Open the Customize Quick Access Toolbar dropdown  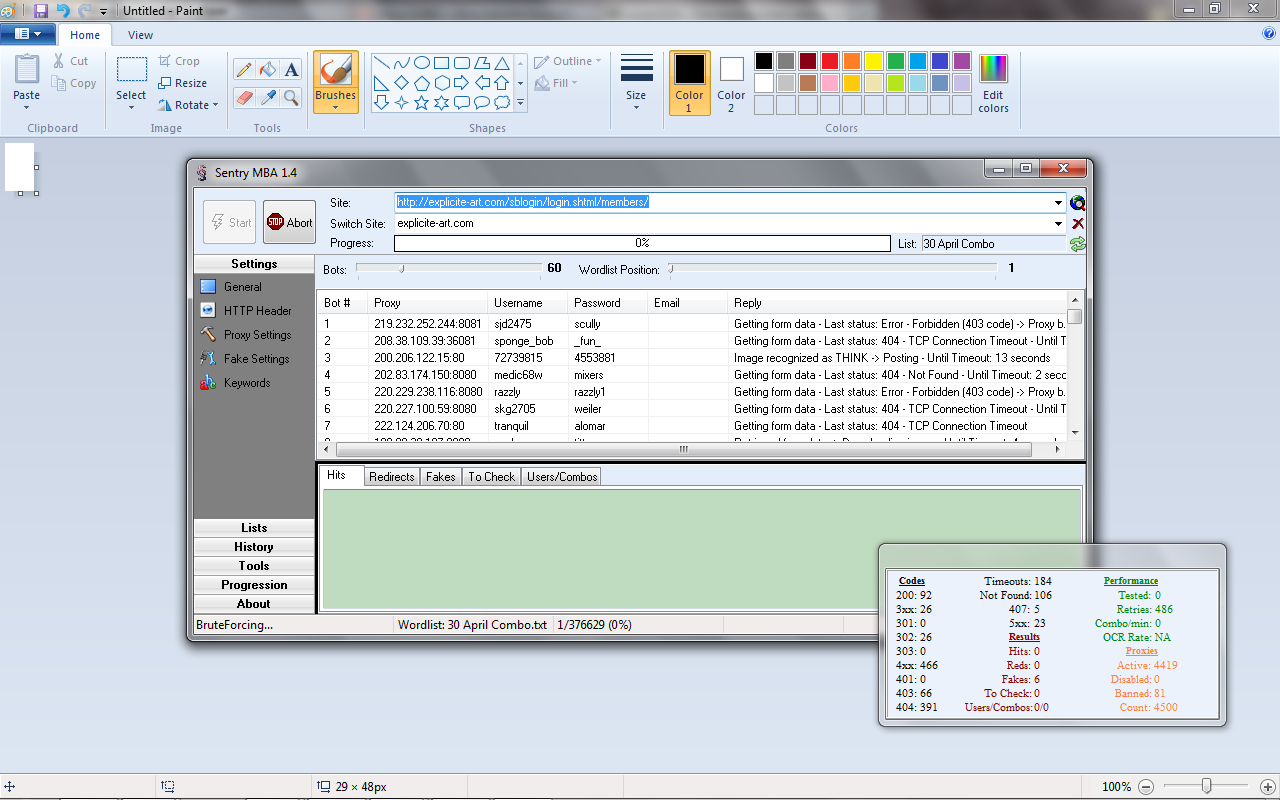point(103,11)
